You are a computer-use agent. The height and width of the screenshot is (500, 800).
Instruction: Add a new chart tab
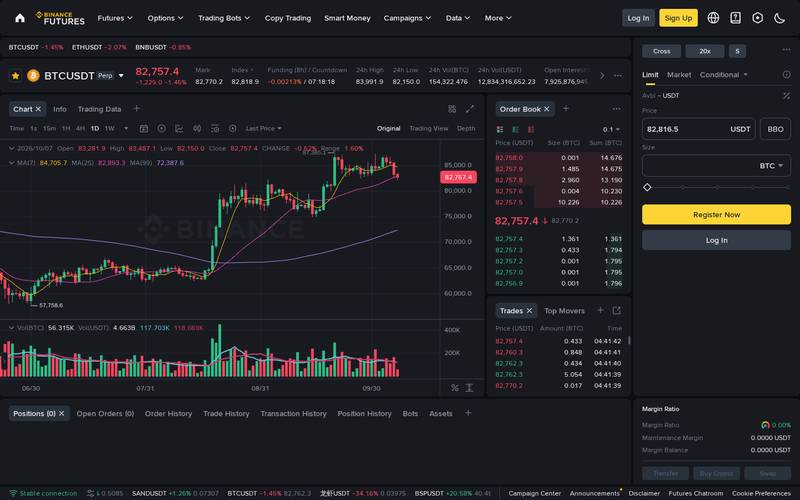(136, 108)
